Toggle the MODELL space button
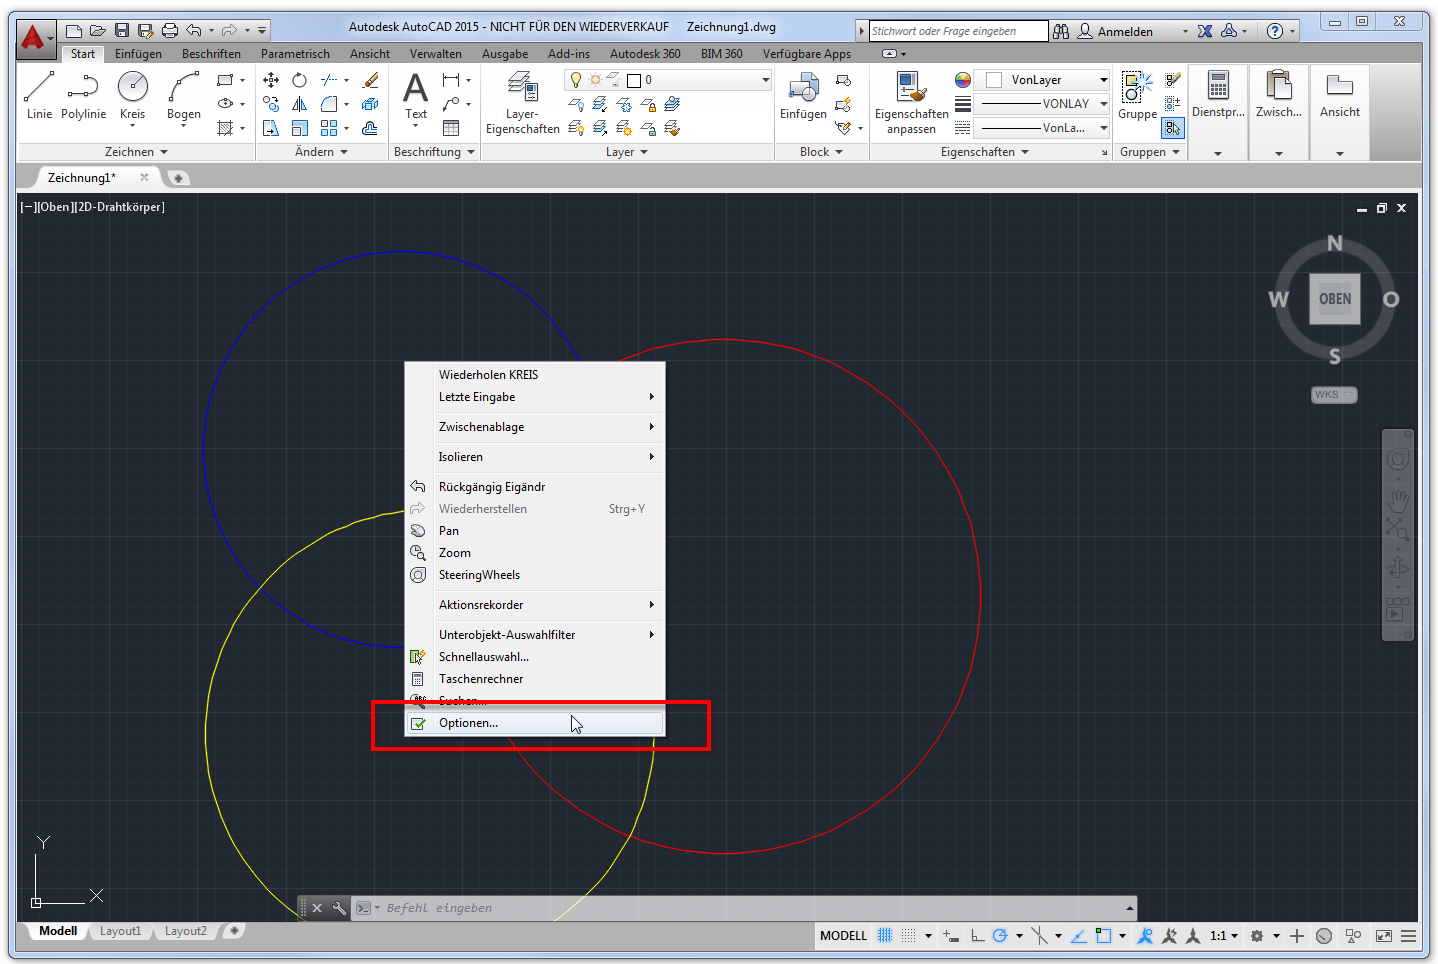The image size is (1438, 964). point(843,936)
